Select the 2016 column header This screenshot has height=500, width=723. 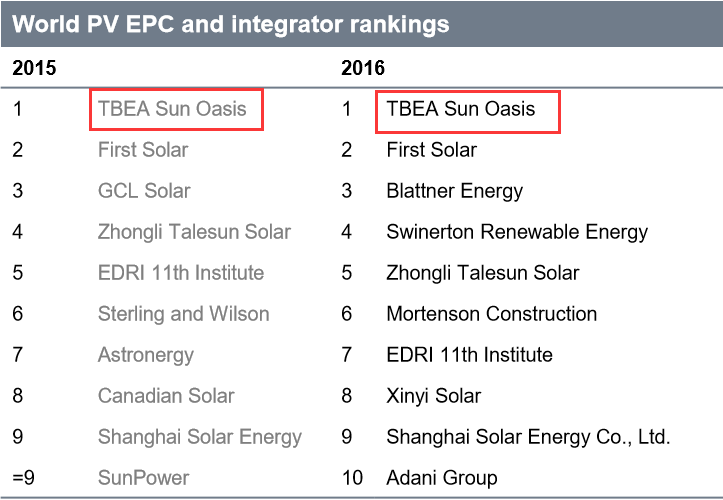pos(363,69)
